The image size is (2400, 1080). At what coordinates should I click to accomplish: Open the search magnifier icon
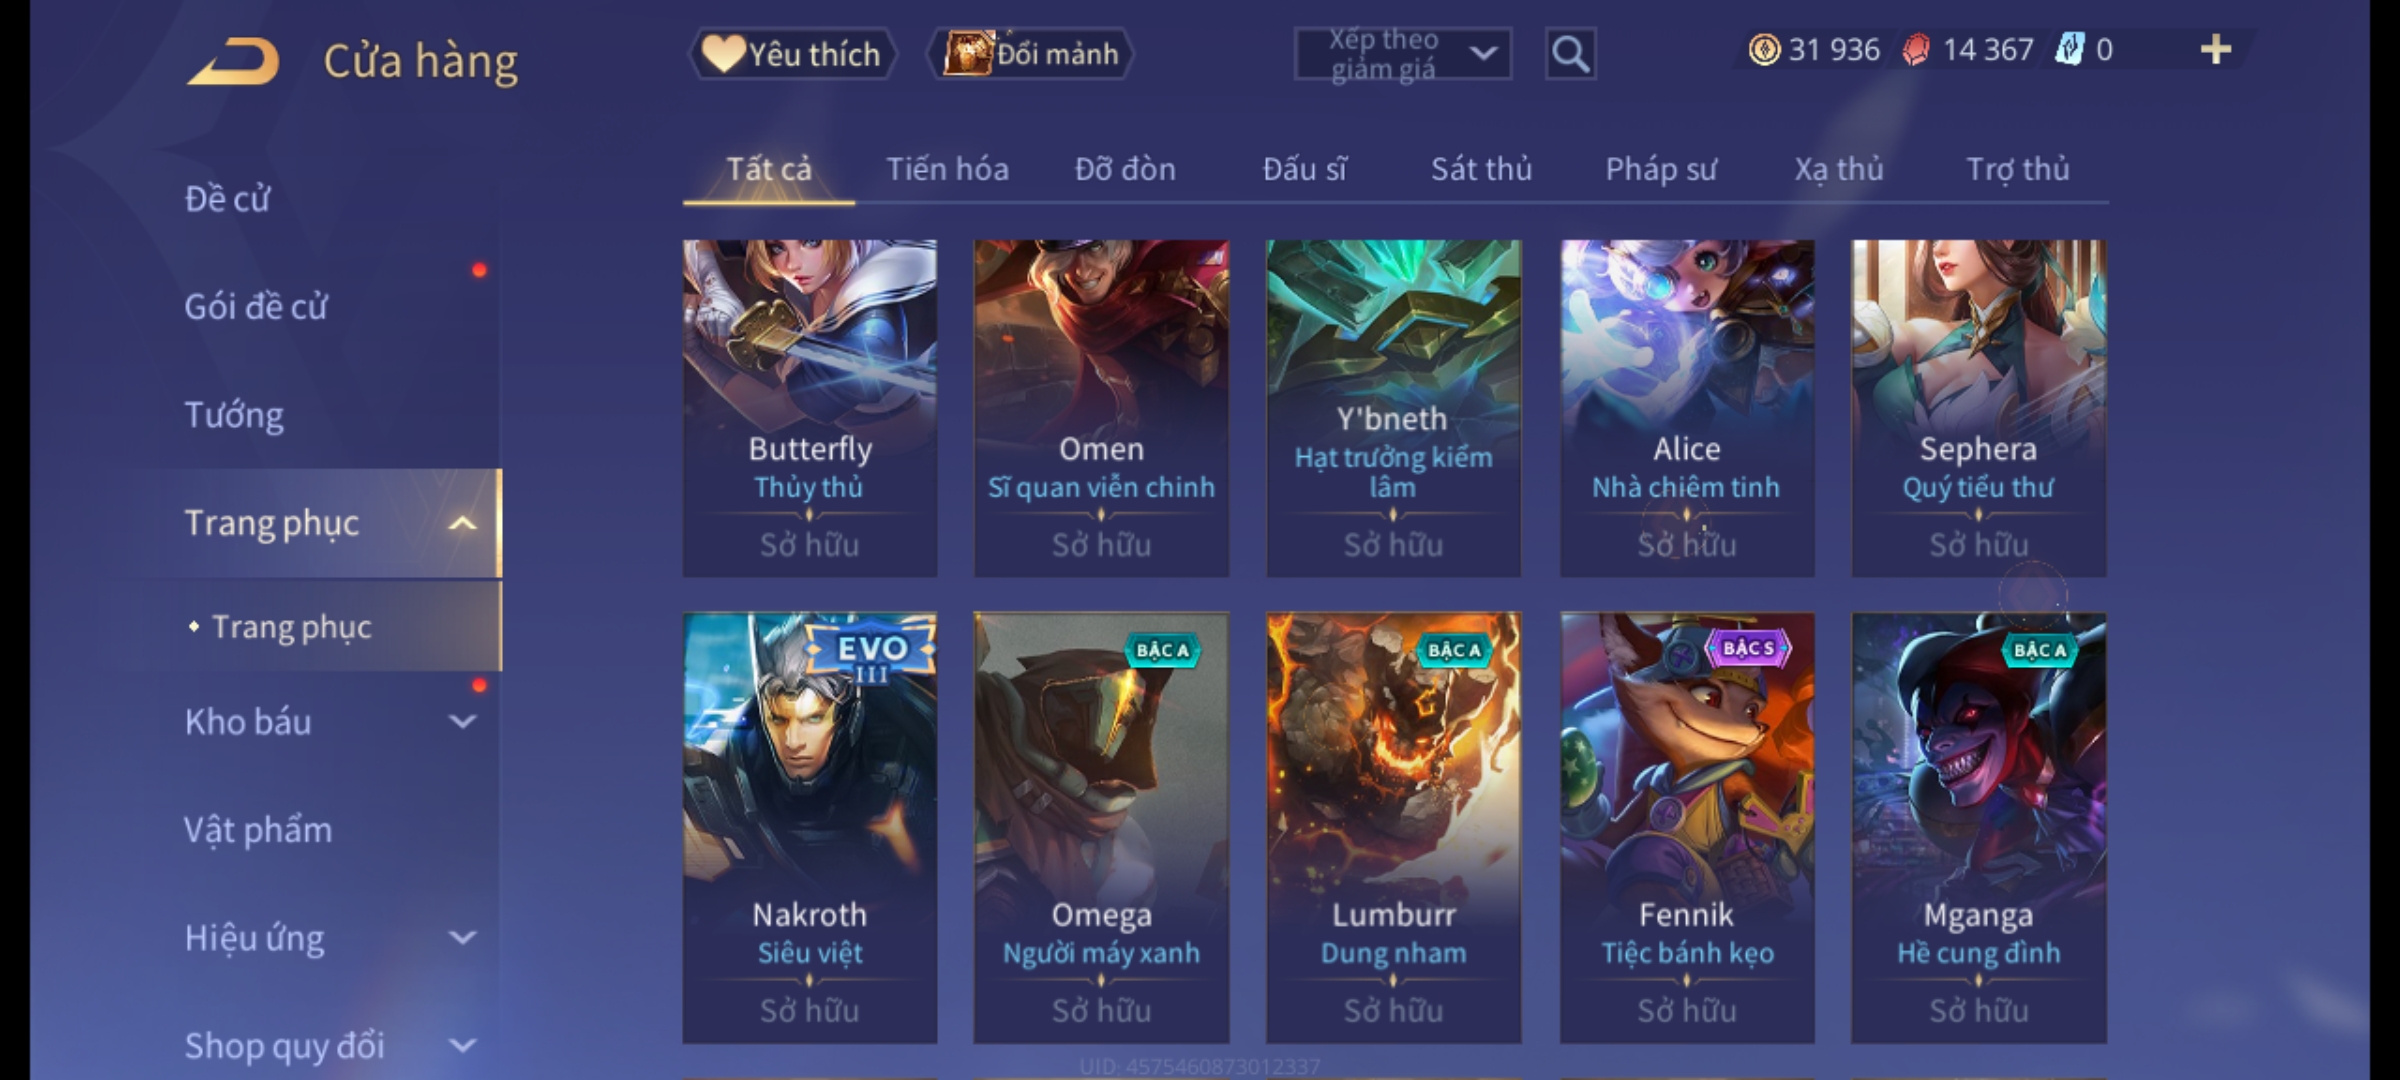(x=1570, y=54)
